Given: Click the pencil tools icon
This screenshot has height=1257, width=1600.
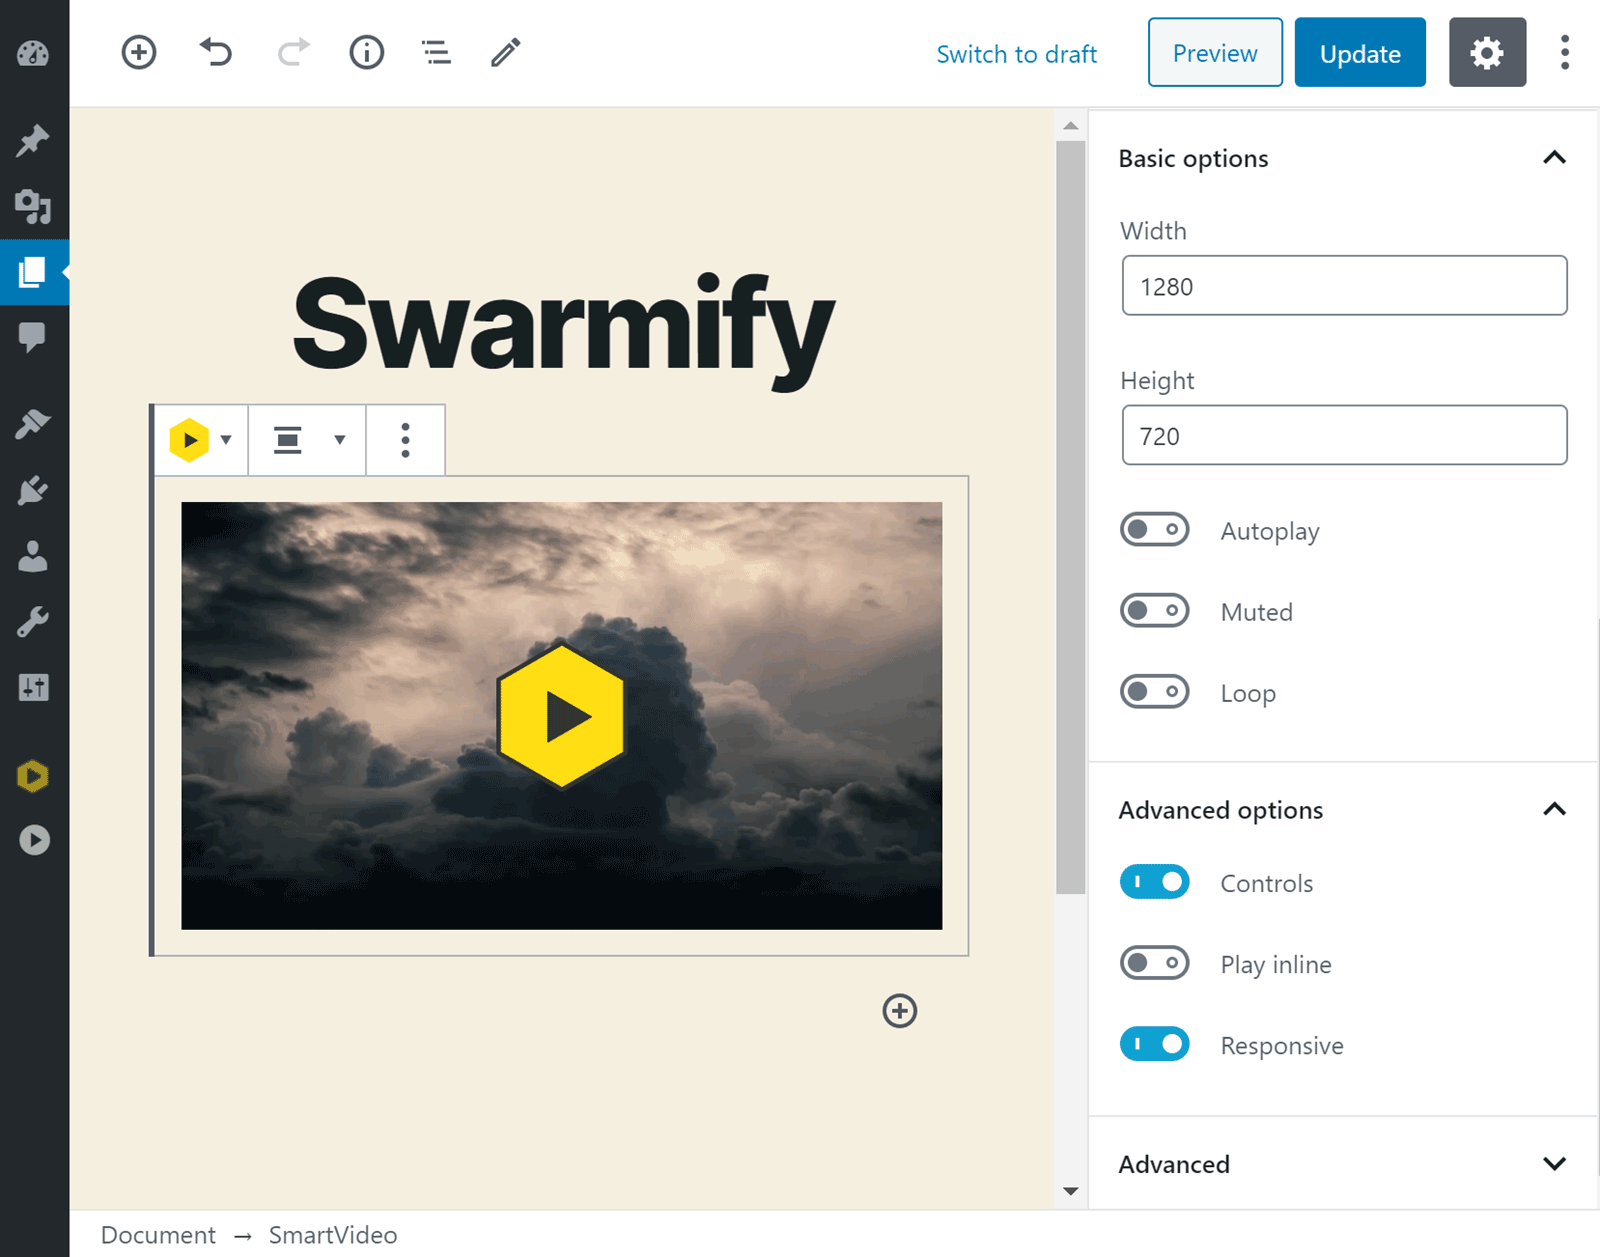Looking at the screenshot, I should 506,52.
